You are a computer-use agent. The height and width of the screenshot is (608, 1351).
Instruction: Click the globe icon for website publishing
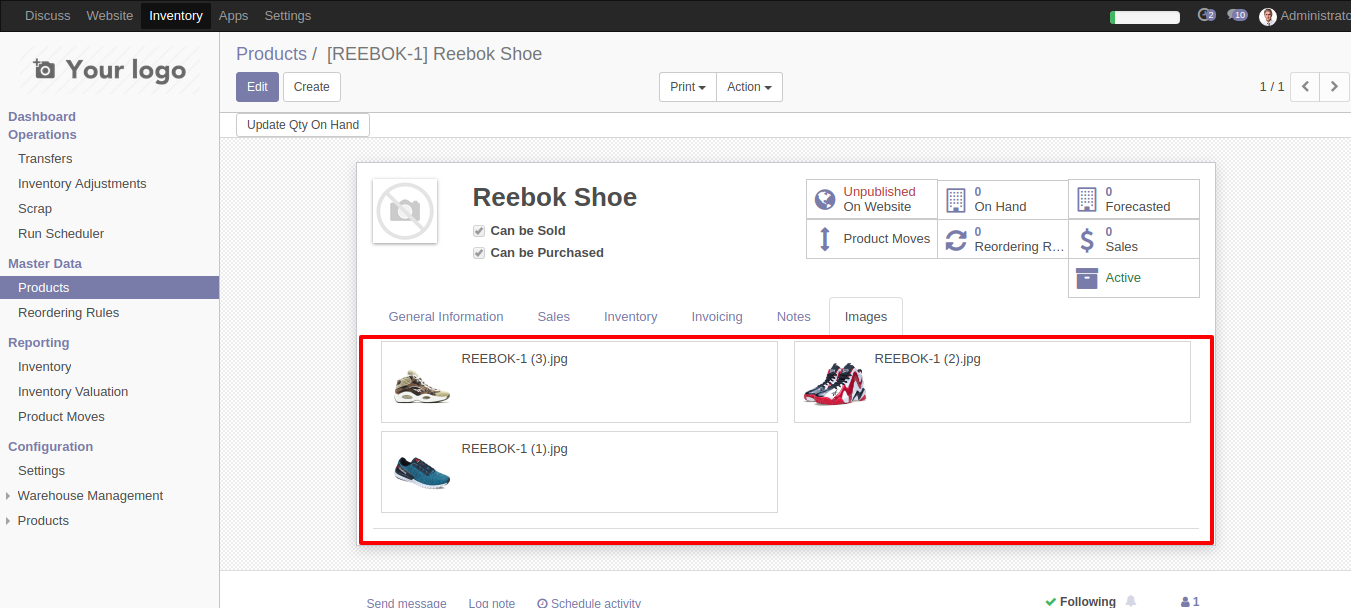[825, 199]
